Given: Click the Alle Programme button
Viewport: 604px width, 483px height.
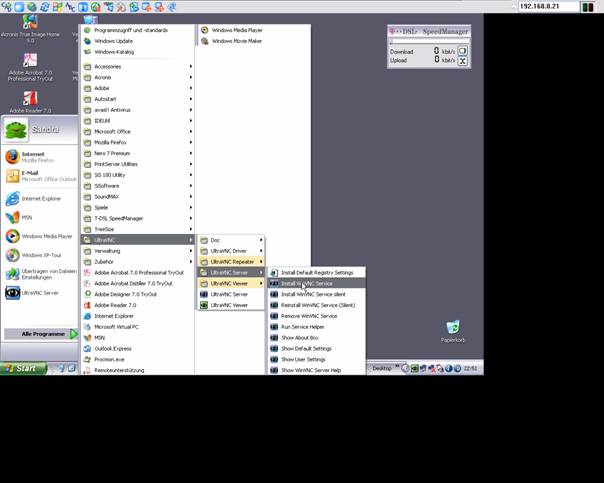Looking at the screenshot, I should 41,334.
